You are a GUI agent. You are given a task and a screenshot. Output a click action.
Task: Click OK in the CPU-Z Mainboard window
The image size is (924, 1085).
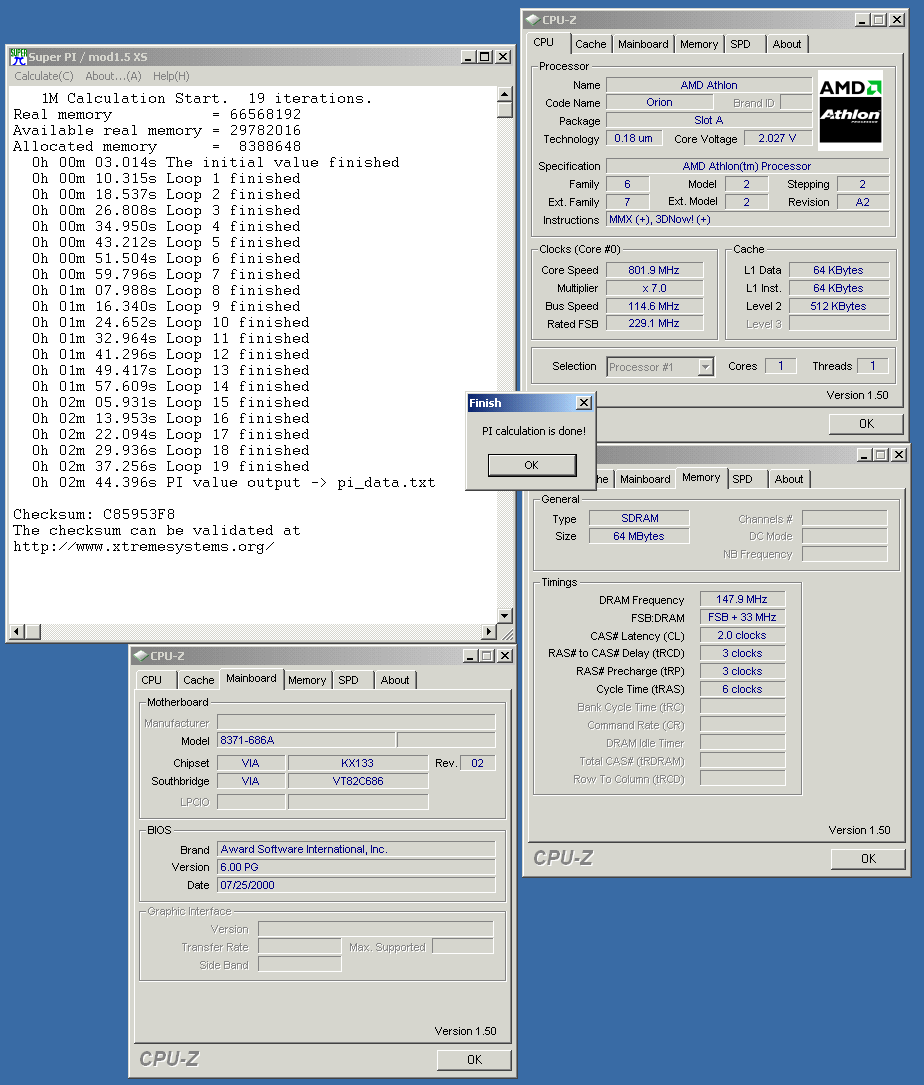pyautogui.click(x=474, y=1059)
